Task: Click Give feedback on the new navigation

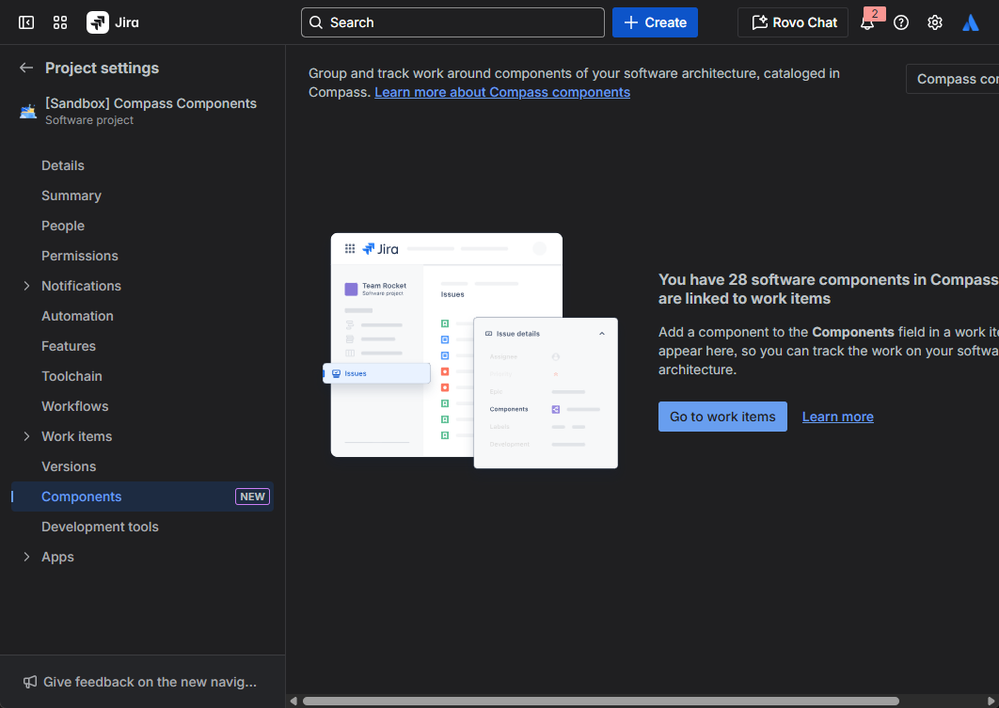Action: (x=142, y=682)
